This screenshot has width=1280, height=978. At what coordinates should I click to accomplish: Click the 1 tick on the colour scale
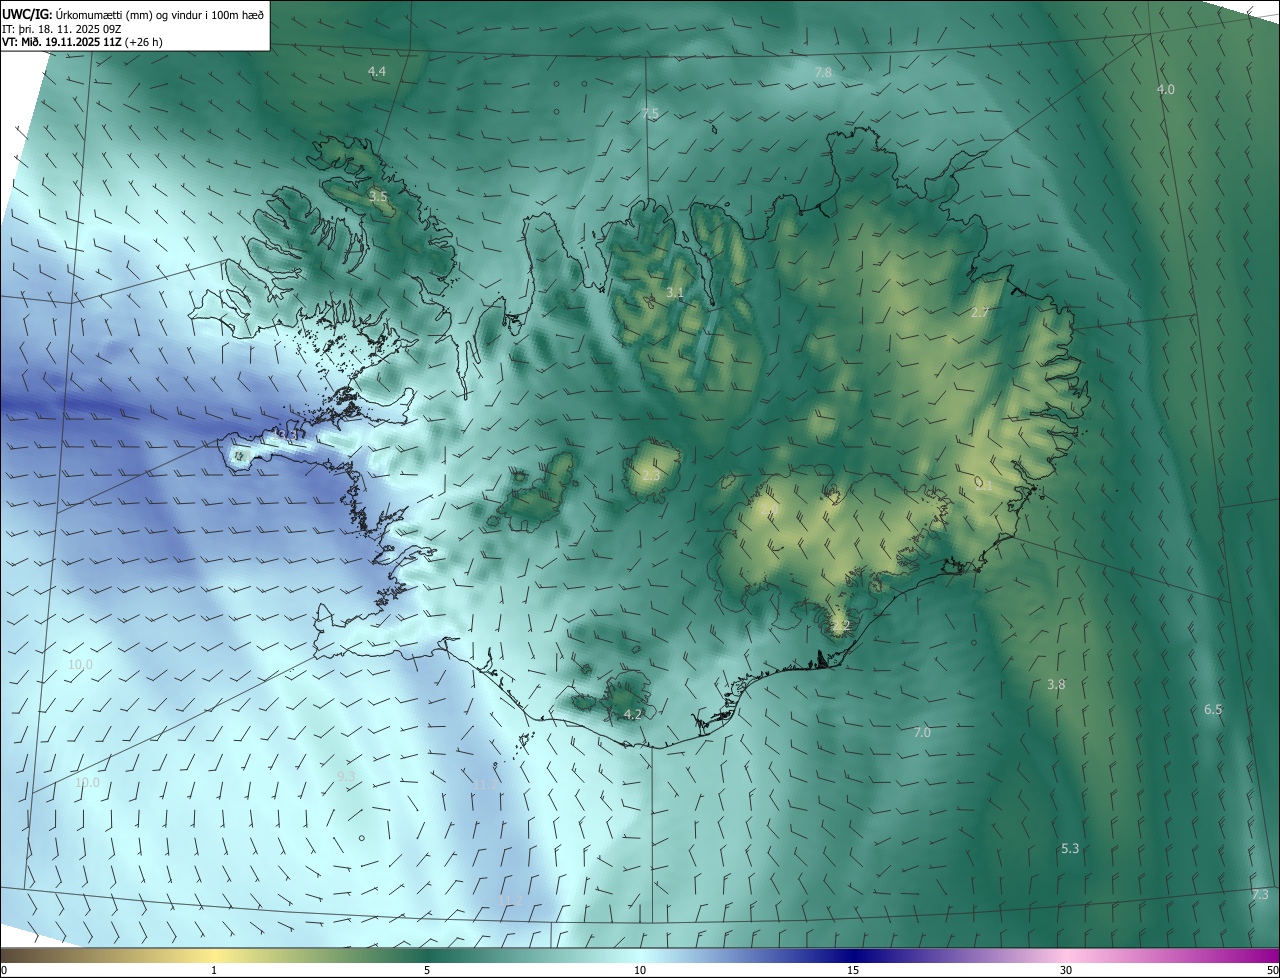click(x=214, y=970)
